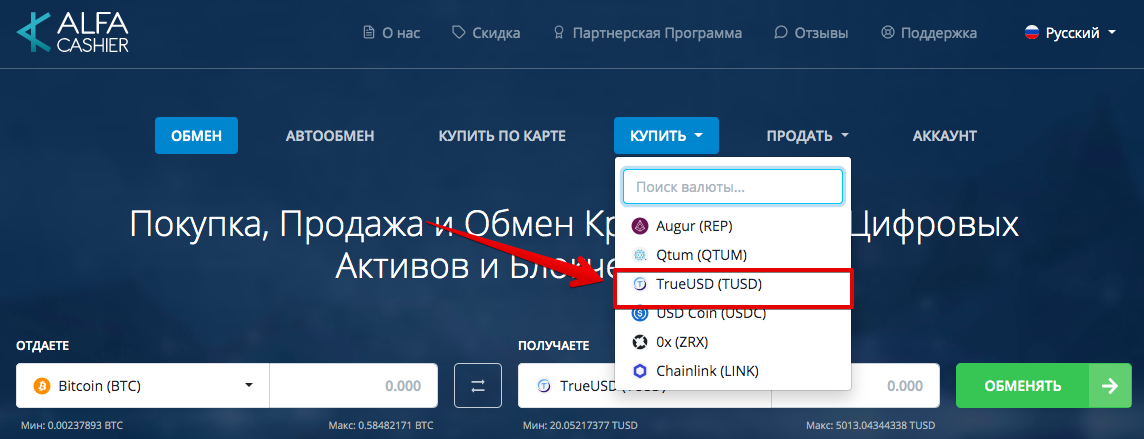Focus the Получаете amount field

pyautogui.click(x=855, y=386)
